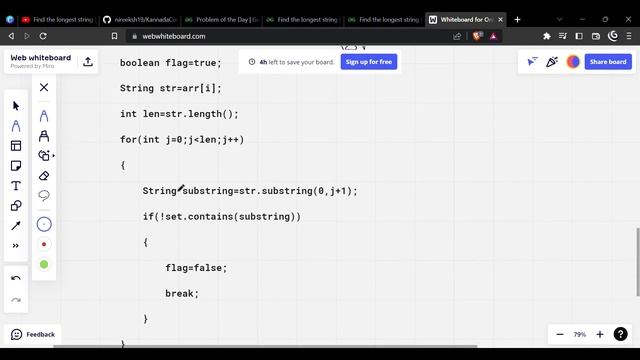Click the 'if(!set.contains(substring))' line
The height and width of the screenshot is (360, 640).
[222, 217]
